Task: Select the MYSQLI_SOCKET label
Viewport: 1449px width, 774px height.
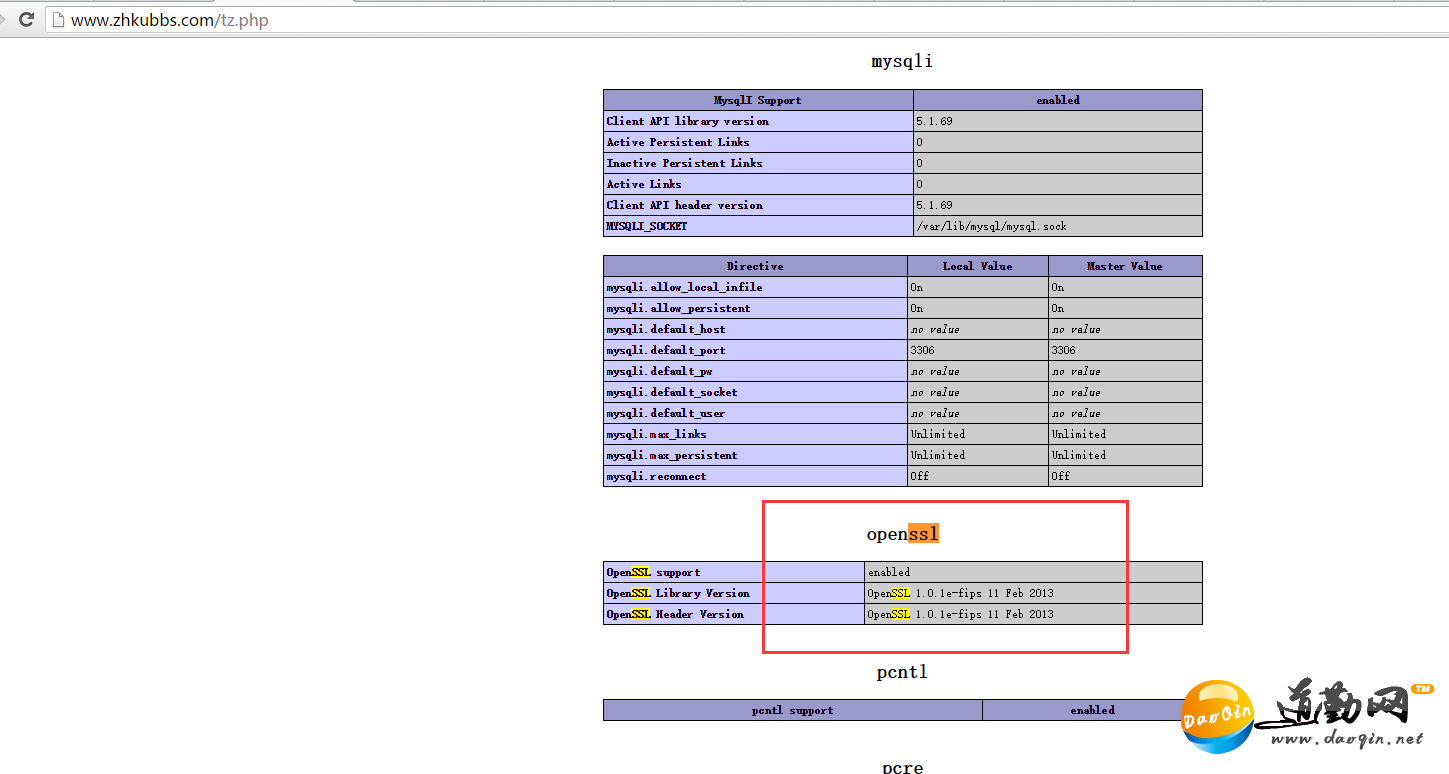Action: [x=647, y=226]
